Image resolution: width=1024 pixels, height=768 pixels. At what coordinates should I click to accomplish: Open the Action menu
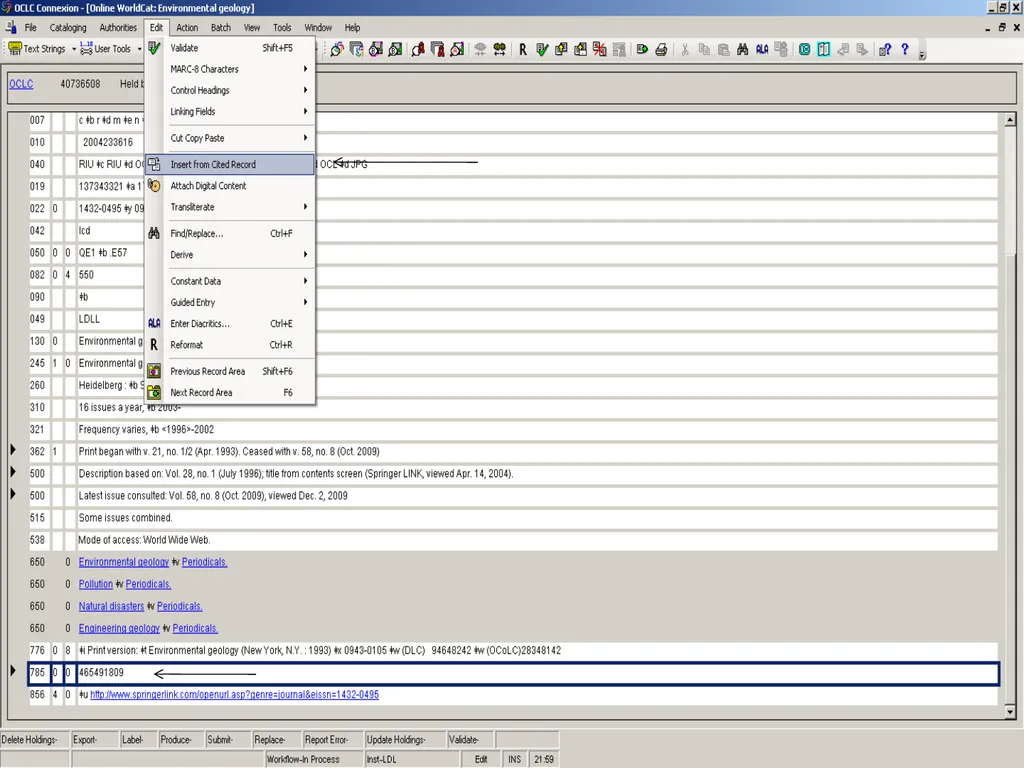click(x=187, y=27)
